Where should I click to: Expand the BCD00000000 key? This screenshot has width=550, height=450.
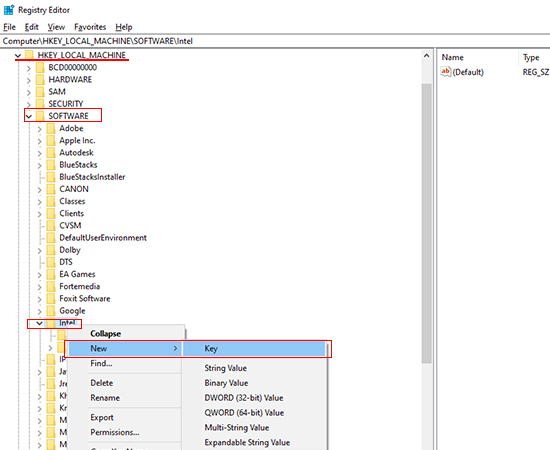click(29, 68)
